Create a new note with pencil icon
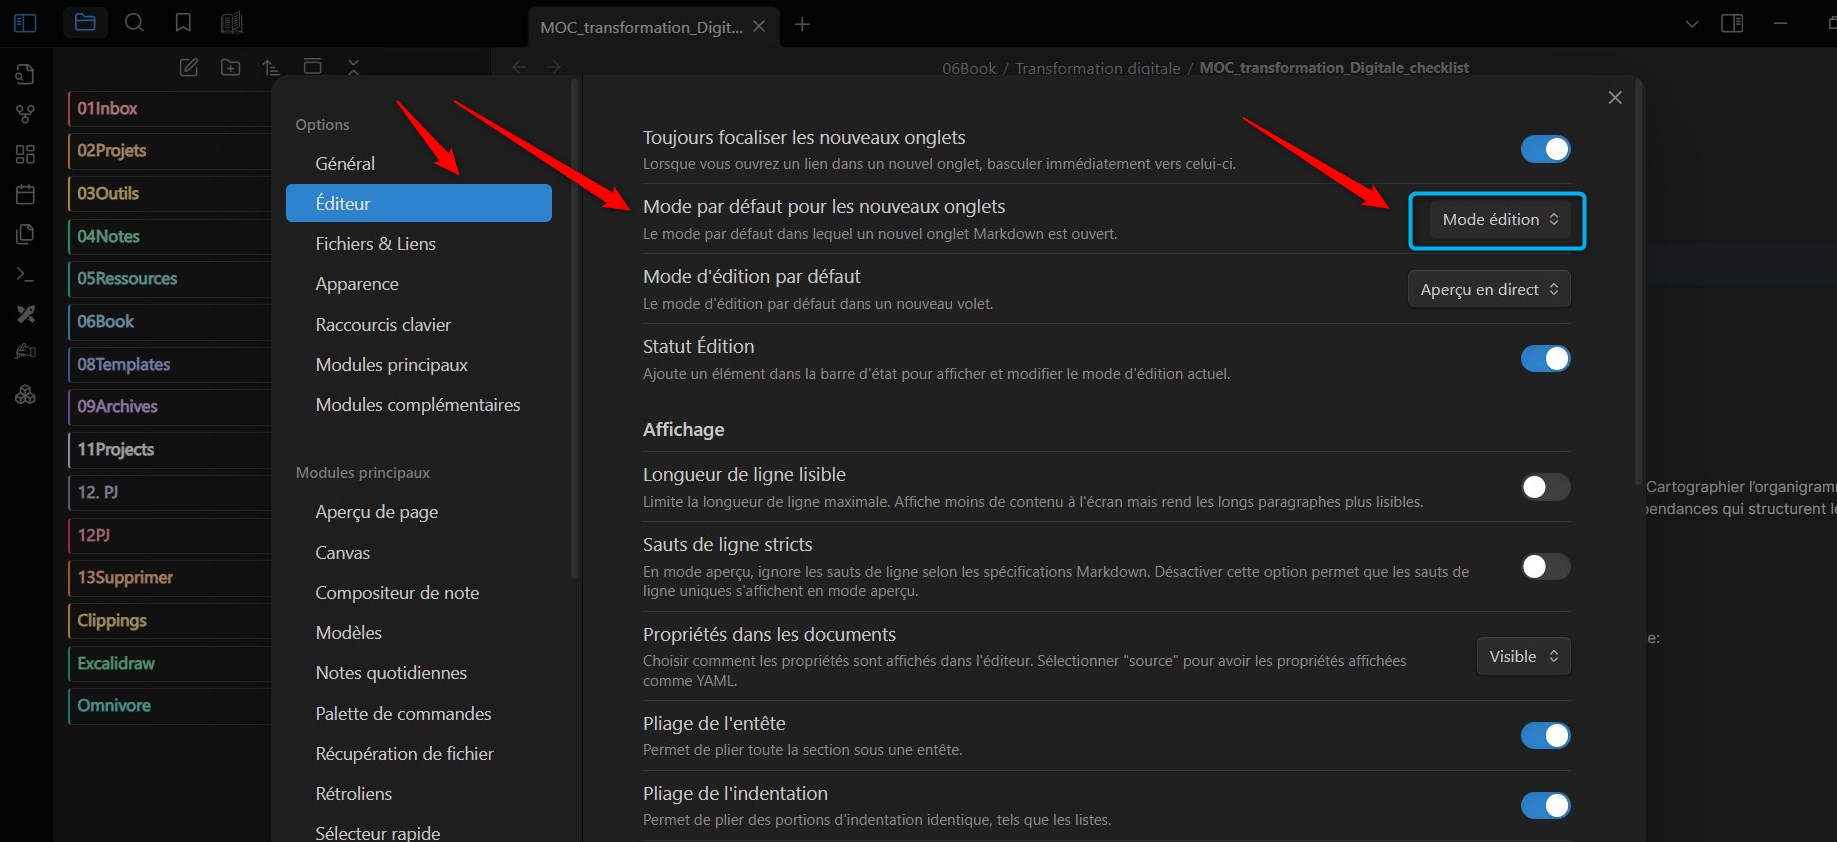This screenshot has height=842, width=1837. point(189,67)
